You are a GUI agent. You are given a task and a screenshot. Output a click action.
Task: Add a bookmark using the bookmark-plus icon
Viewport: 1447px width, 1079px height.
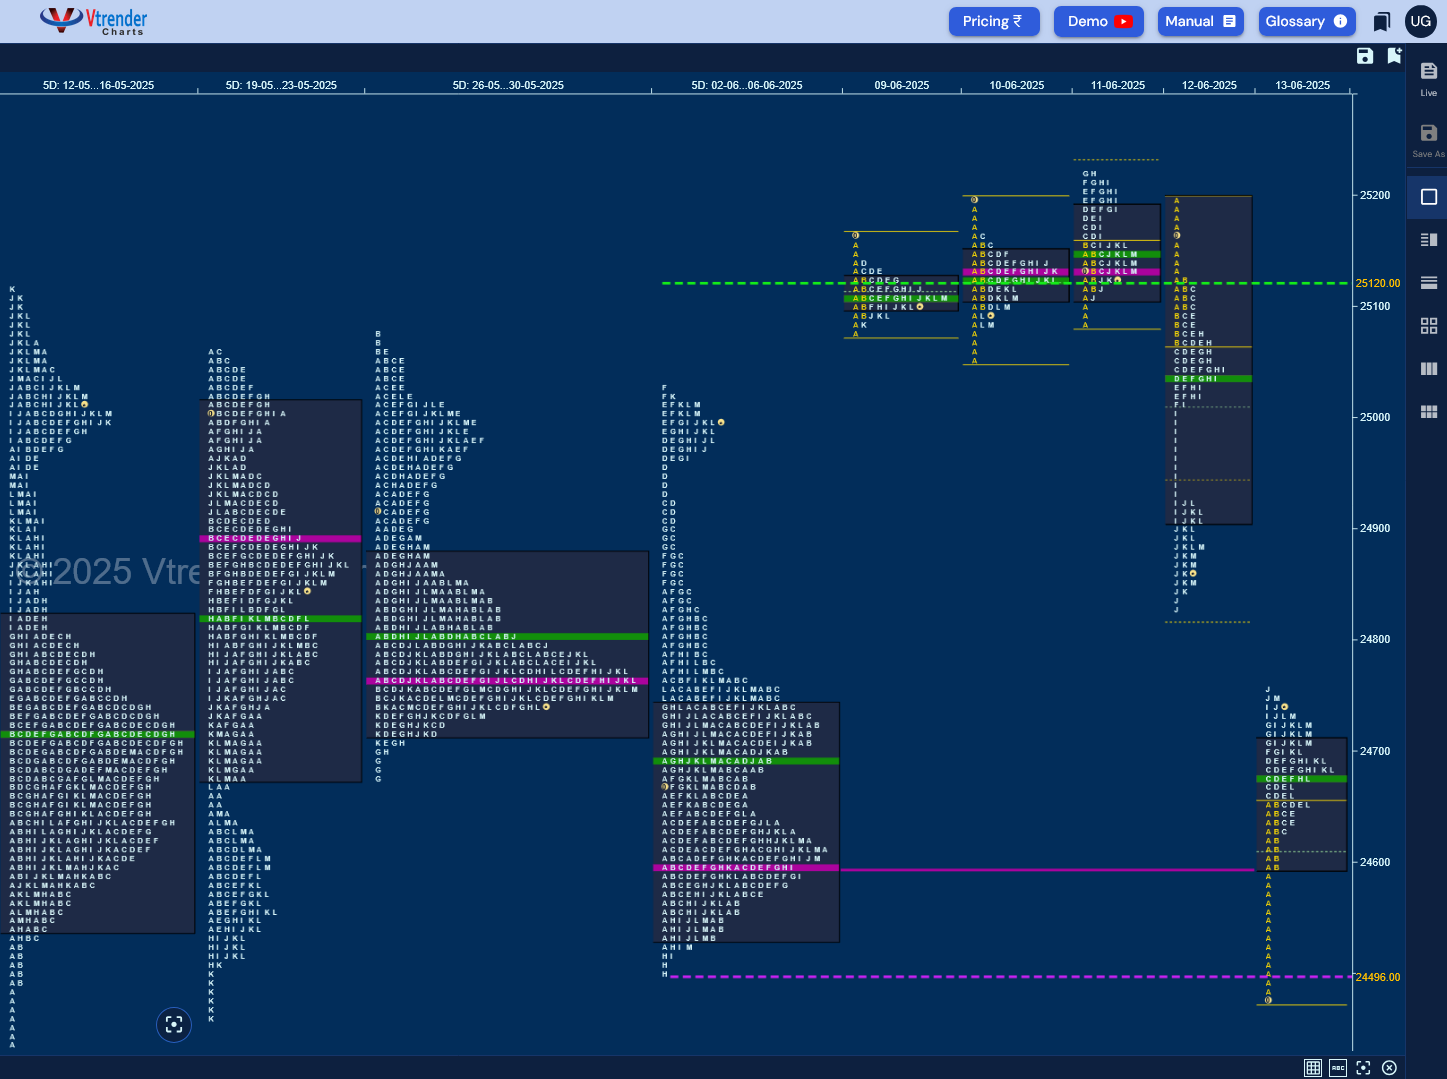(1394, 56)
